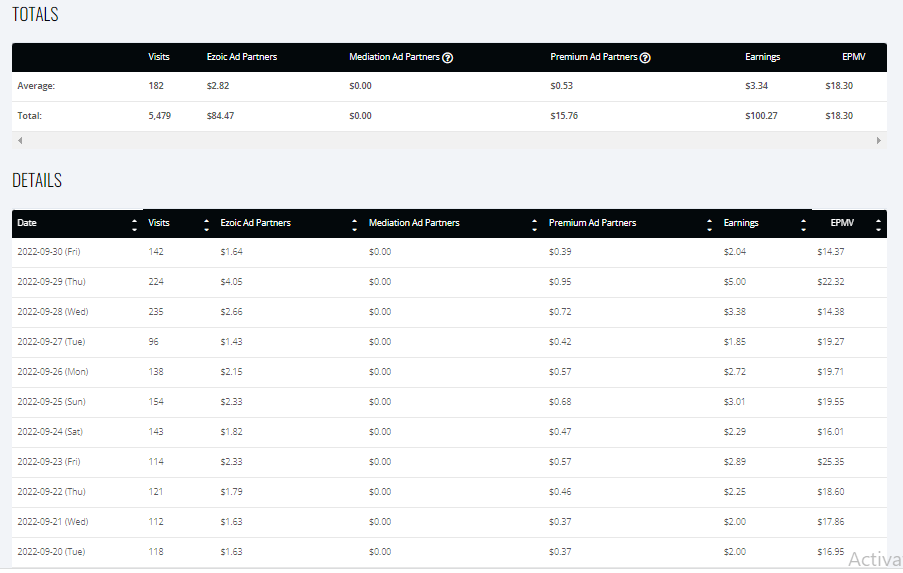Click the Visits column sort arrows

(206, 225)
